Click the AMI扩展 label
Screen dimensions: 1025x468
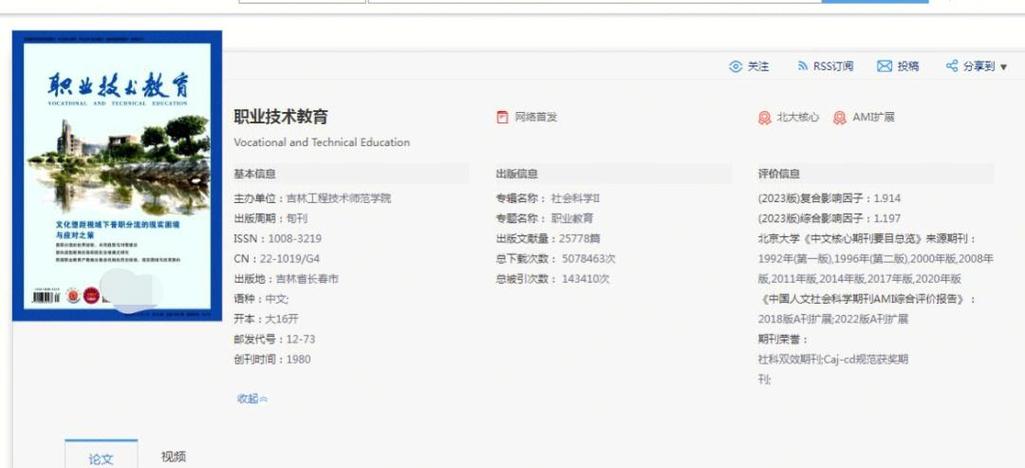click(x=873, y=118)
